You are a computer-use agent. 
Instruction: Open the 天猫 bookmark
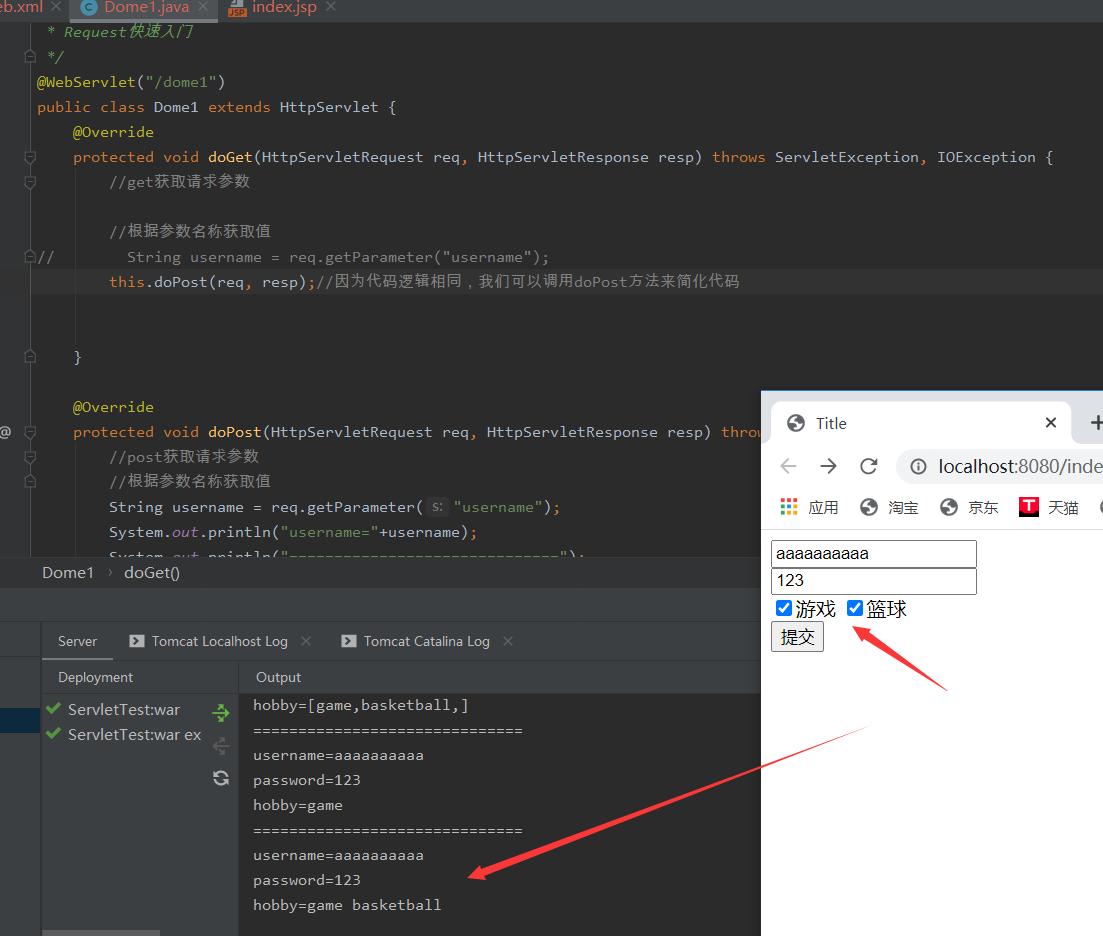pyautogui.click(x=1049, y=507)
